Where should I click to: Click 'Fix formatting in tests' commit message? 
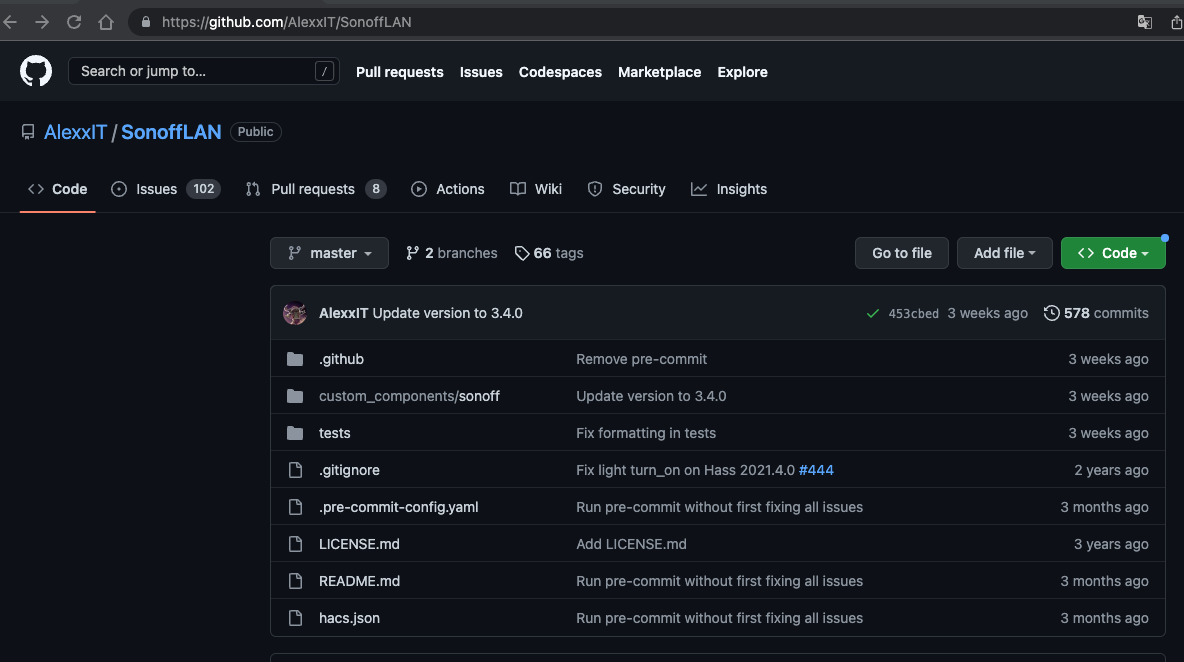646,433
